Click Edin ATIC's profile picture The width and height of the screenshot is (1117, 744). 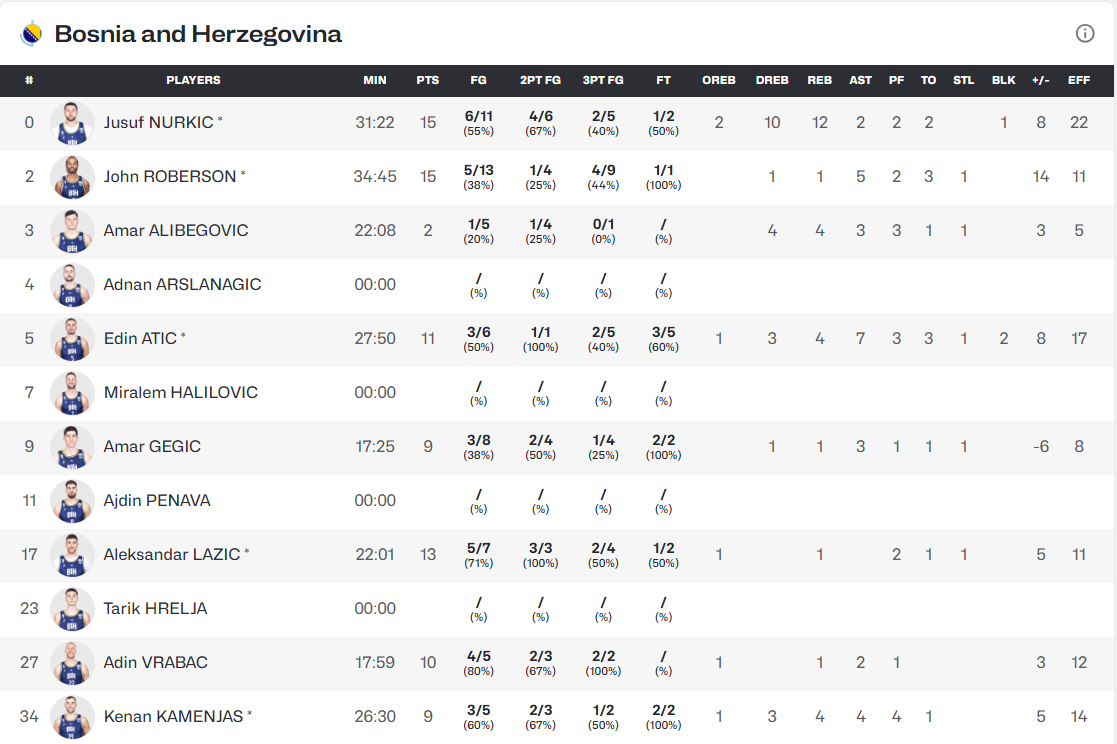(72, 339)
